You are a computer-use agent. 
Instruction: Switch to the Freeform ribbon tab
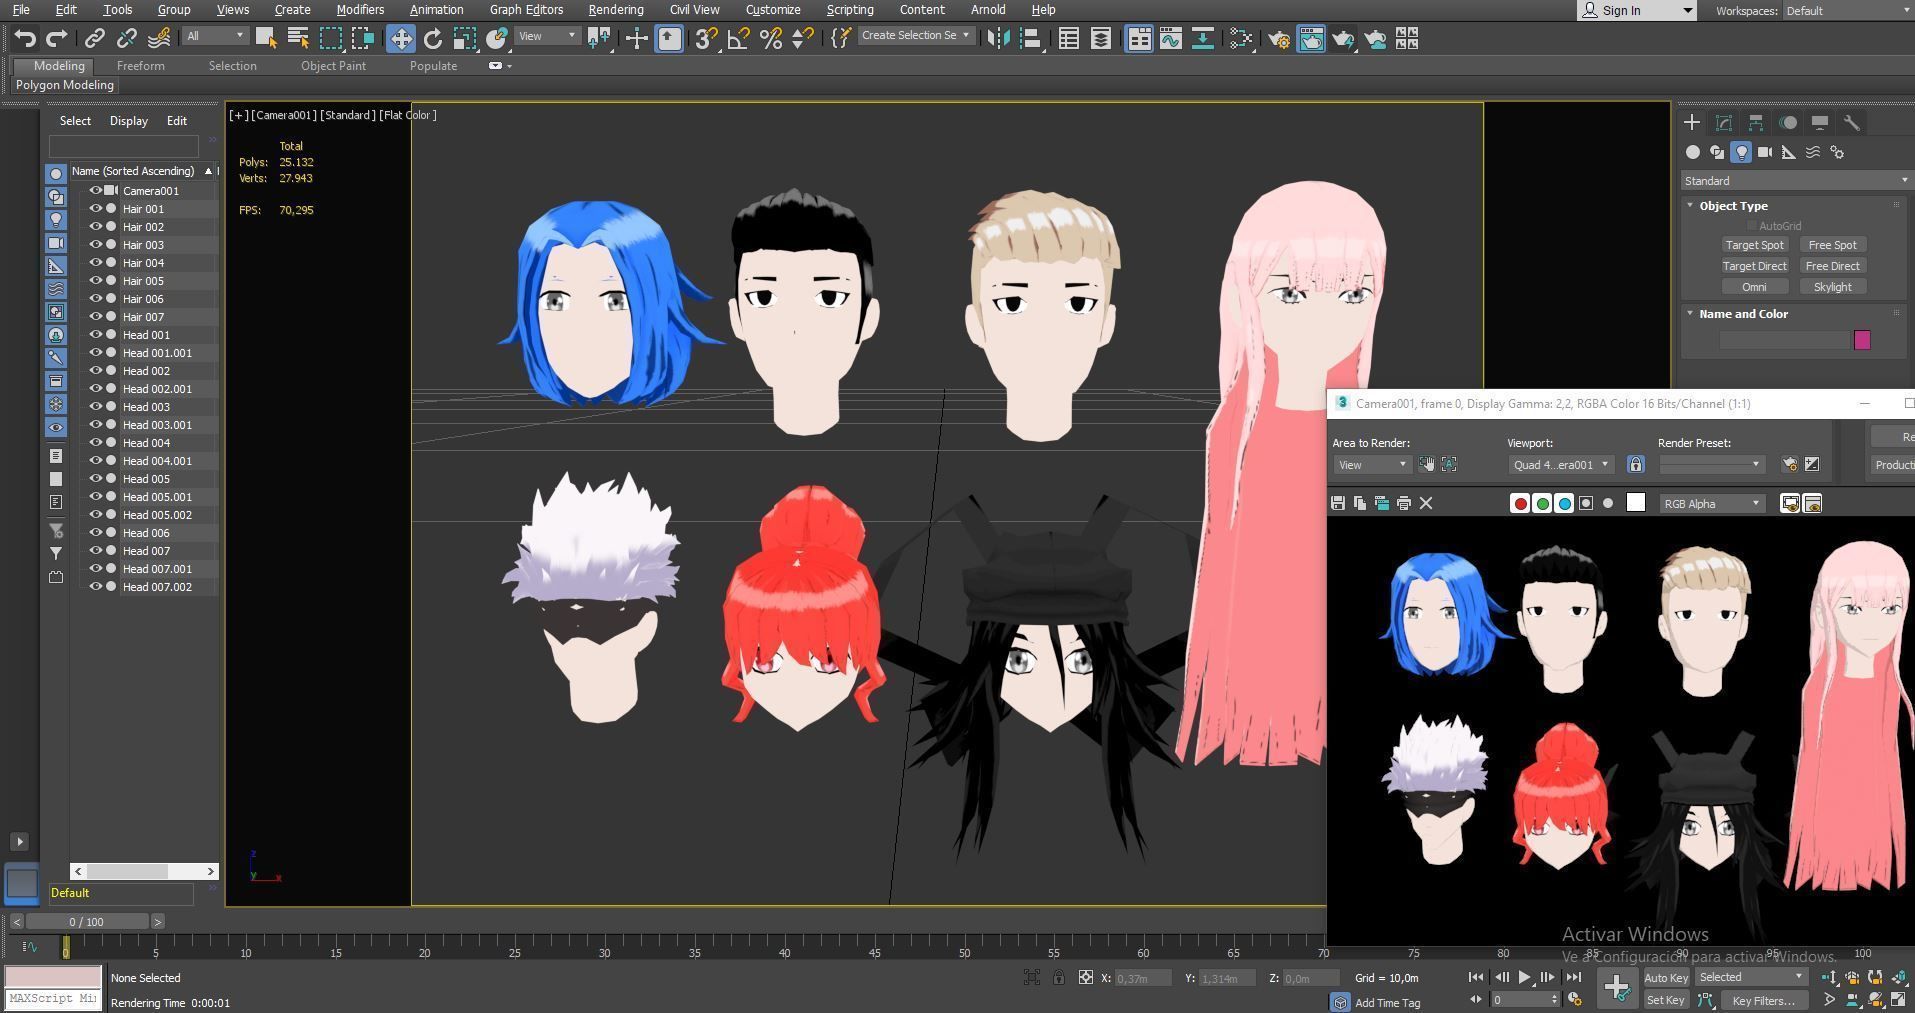(140, 66)
